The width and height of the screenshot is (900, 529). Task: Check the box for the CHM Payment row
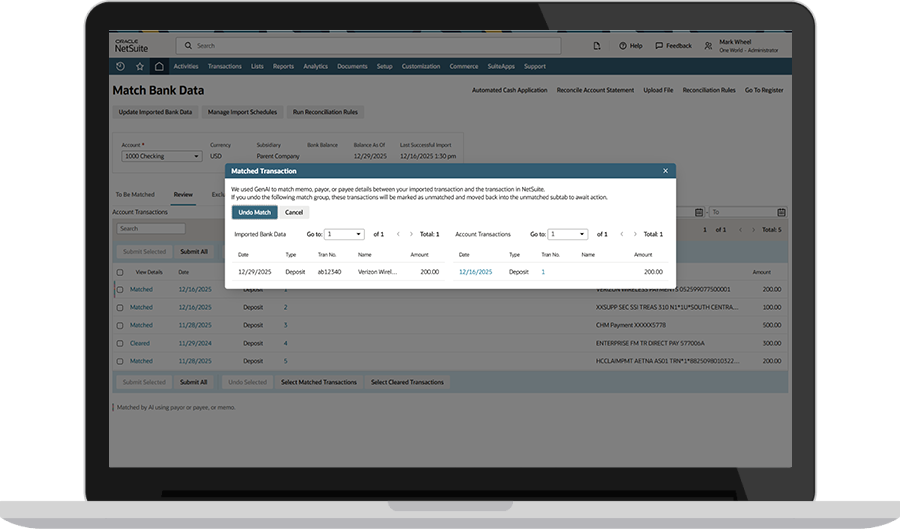click(x=120, y=325)
